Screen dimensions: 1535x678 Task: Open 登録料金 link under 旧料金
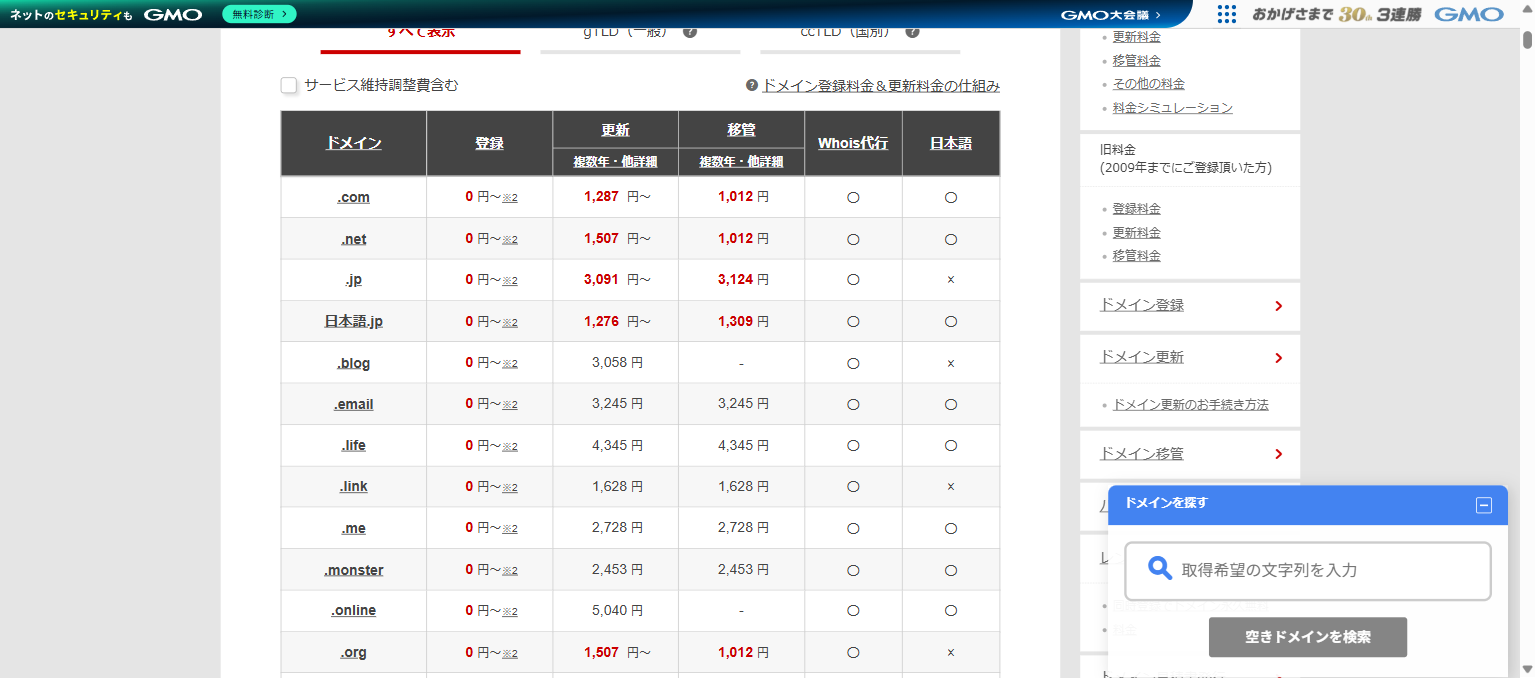[1137, 209]
